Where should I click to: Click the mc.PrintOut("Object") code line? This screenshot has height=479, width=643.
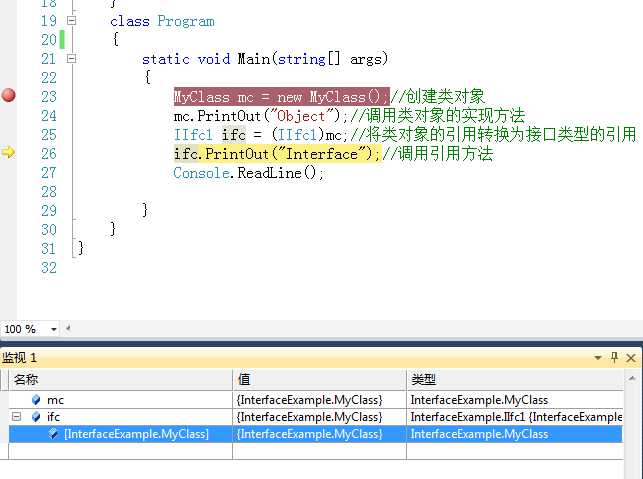coord(261,116)
